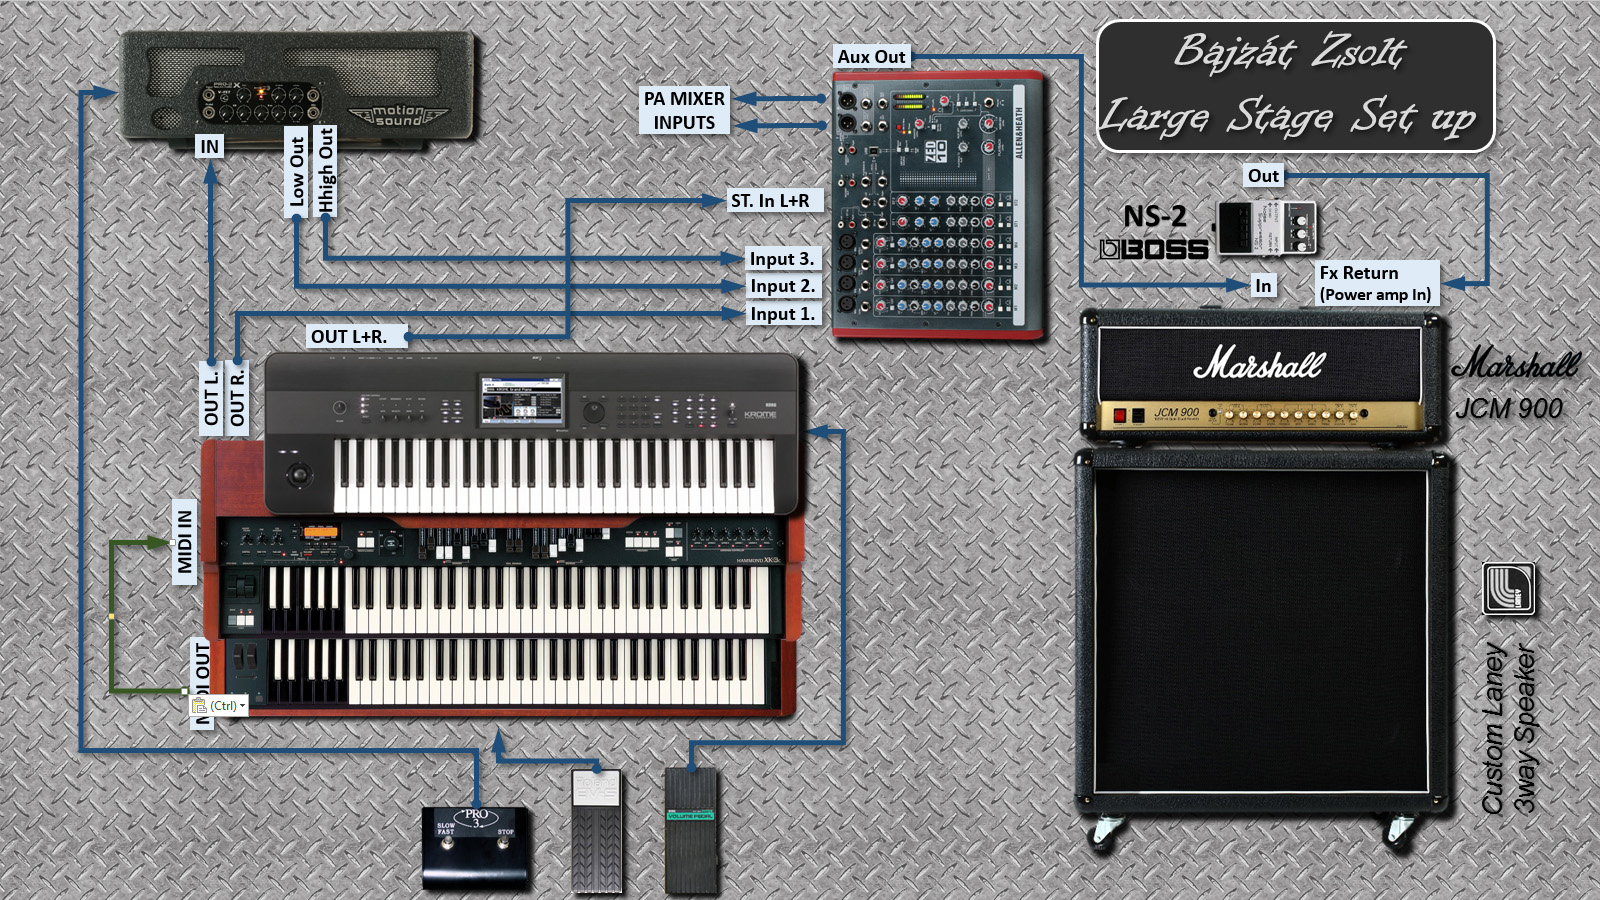Select the 'OUT R.' vertical label
The width and height of the screenshot is (1600, 900).
coord(237,398)
